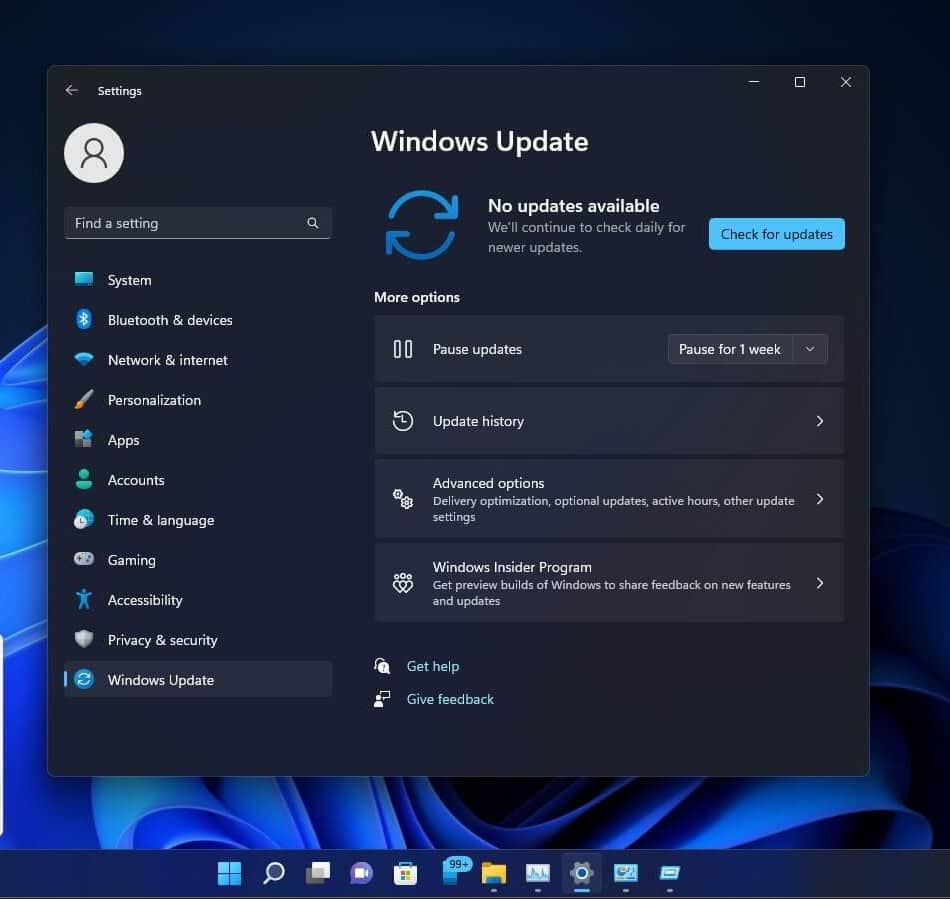Image resolution: width=950 pixels, height=899 pixels.
Task: Open Chat camera icon in taskbar
Action: click(362, 873)
